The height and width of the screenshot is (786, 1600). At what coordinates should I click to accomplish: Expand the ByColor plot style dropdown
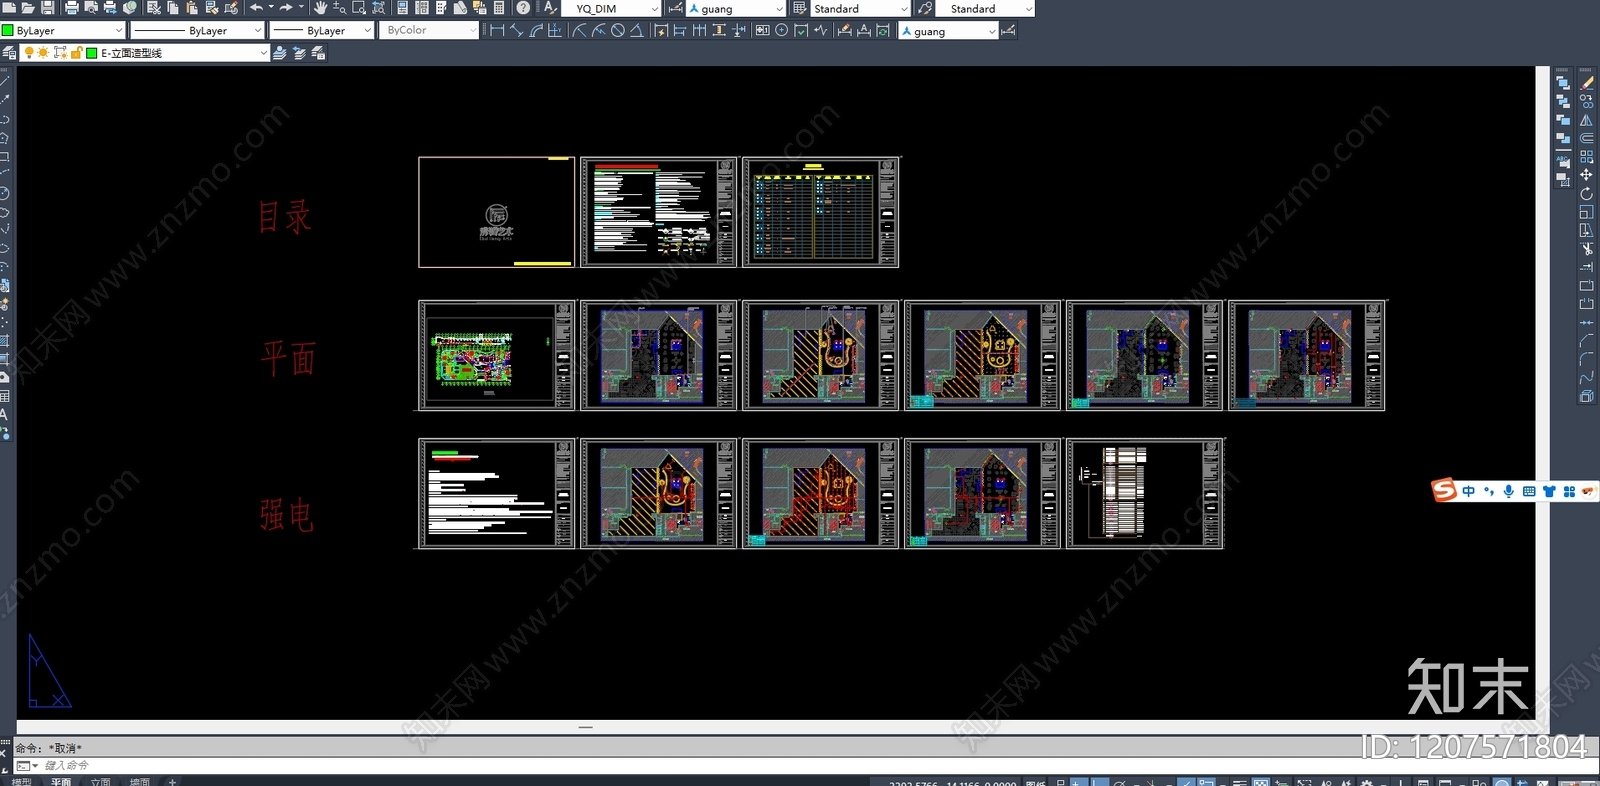coord(431,31)
